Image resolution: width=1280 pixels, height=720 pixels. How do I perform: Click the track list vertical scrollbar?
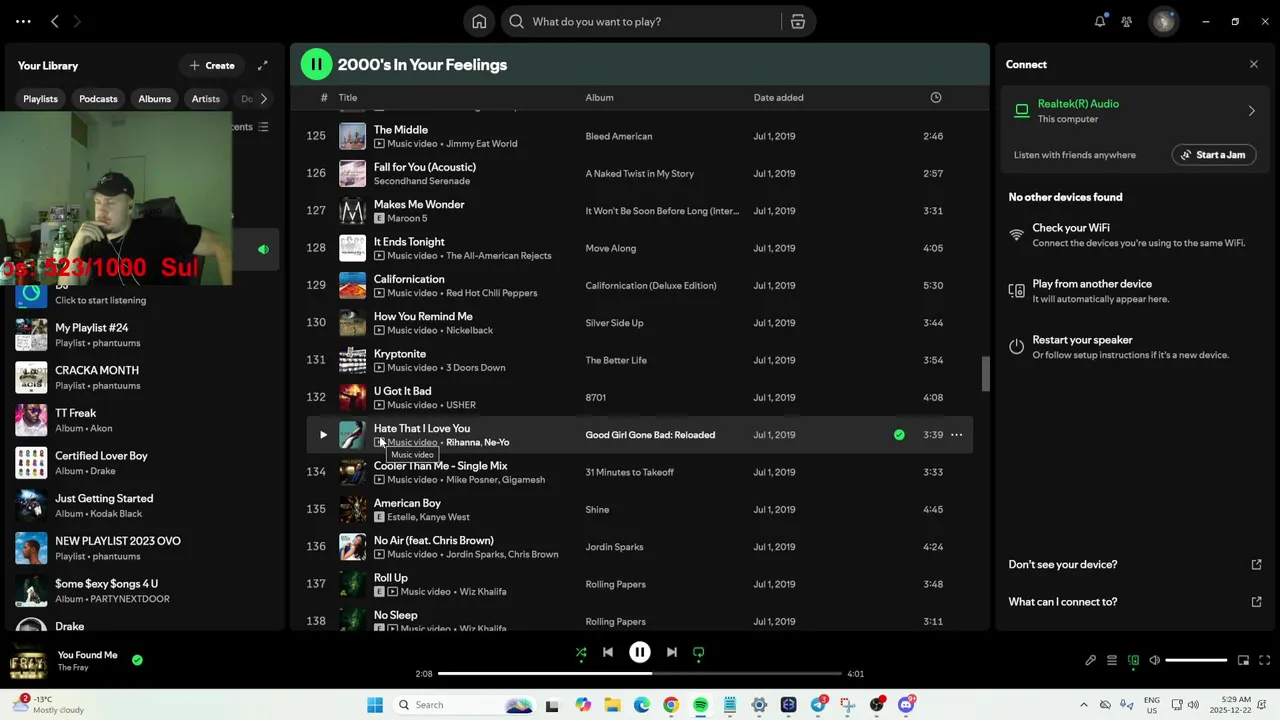pos(985,374)
